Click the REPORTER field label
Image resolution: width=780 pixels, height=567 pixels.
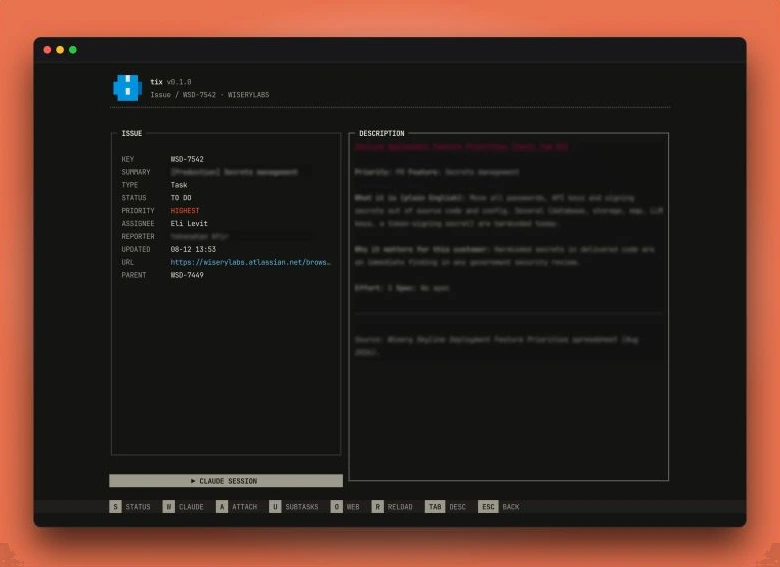[x=138, y=236]
